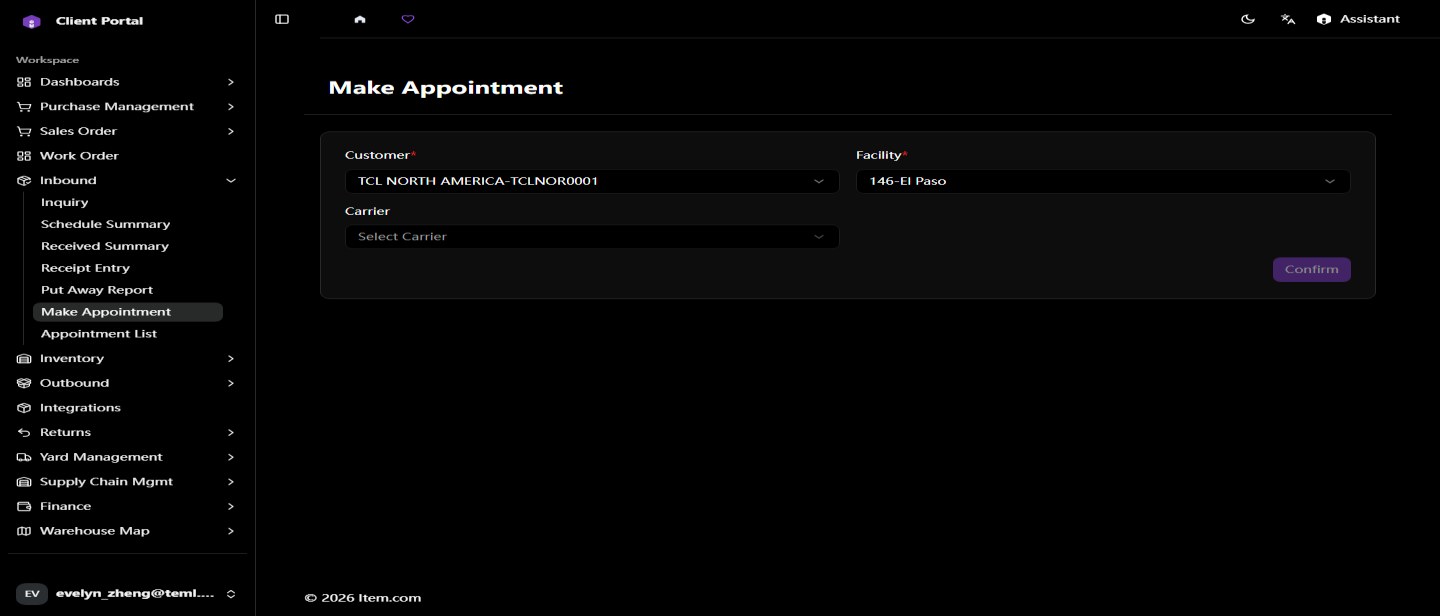Click the Dashboards grid icon

(x=24, y=82)
